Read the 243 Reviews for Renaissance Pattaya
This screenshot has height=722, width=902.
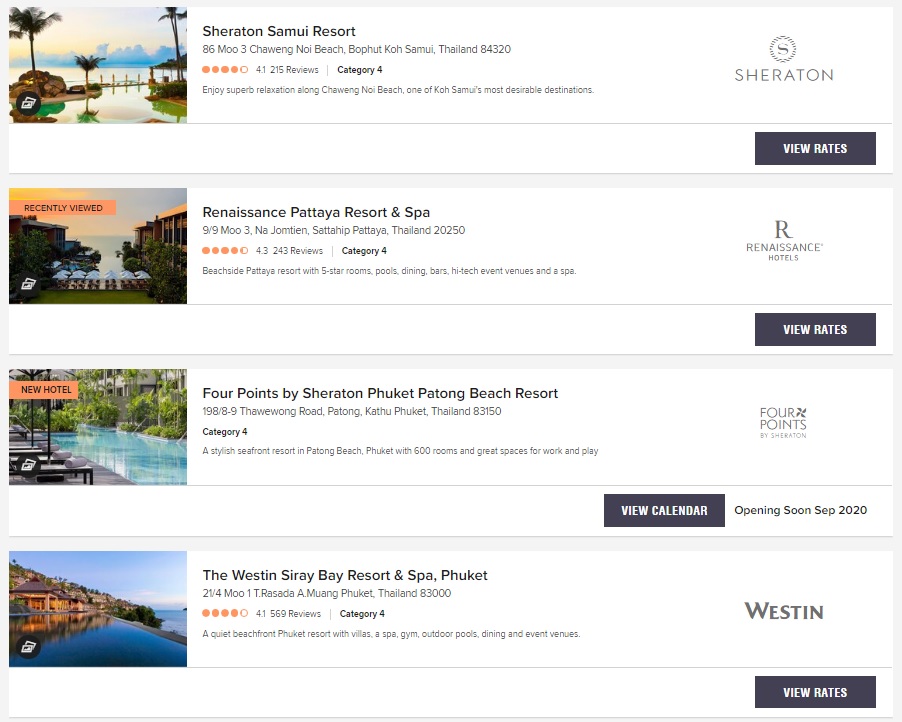pos(298,251)
